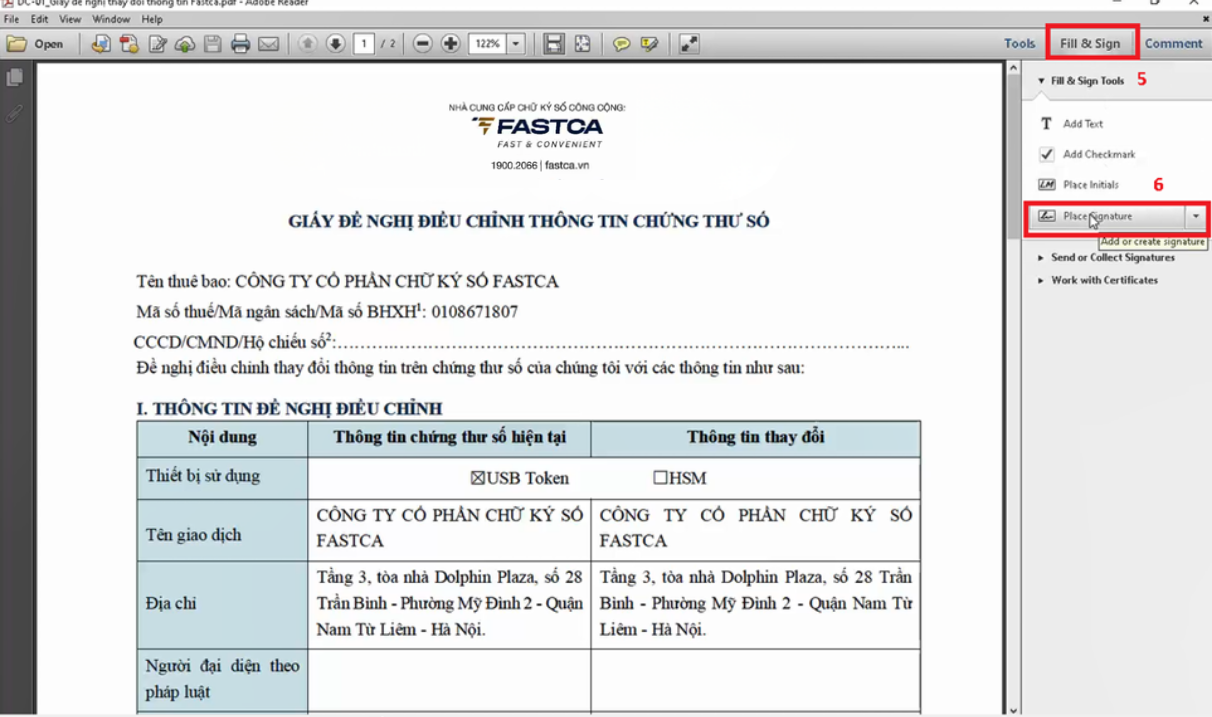Open the attachments paperclip panel
Viewport: 1212px width, 717px height.
point(14,114)
